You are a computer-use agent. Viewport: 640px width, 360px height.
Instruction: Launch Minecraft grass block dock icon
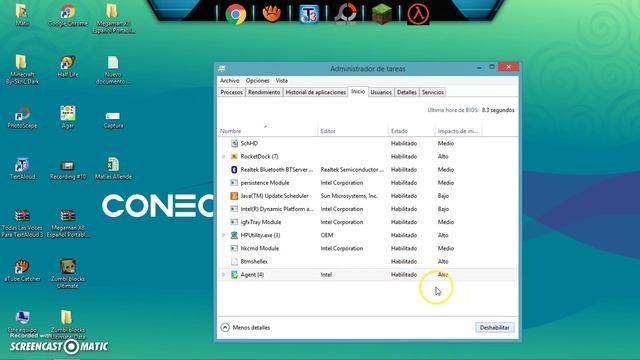pos(382,14)
